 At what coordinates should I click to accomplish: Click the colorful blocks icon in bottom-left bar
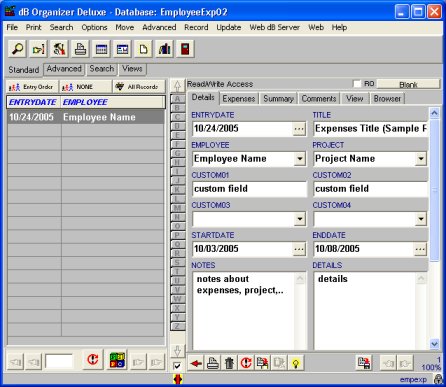[118, 360]
